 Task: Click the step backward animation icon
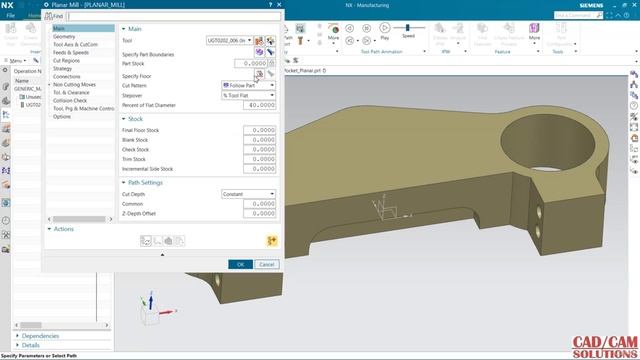pos(349,28)
